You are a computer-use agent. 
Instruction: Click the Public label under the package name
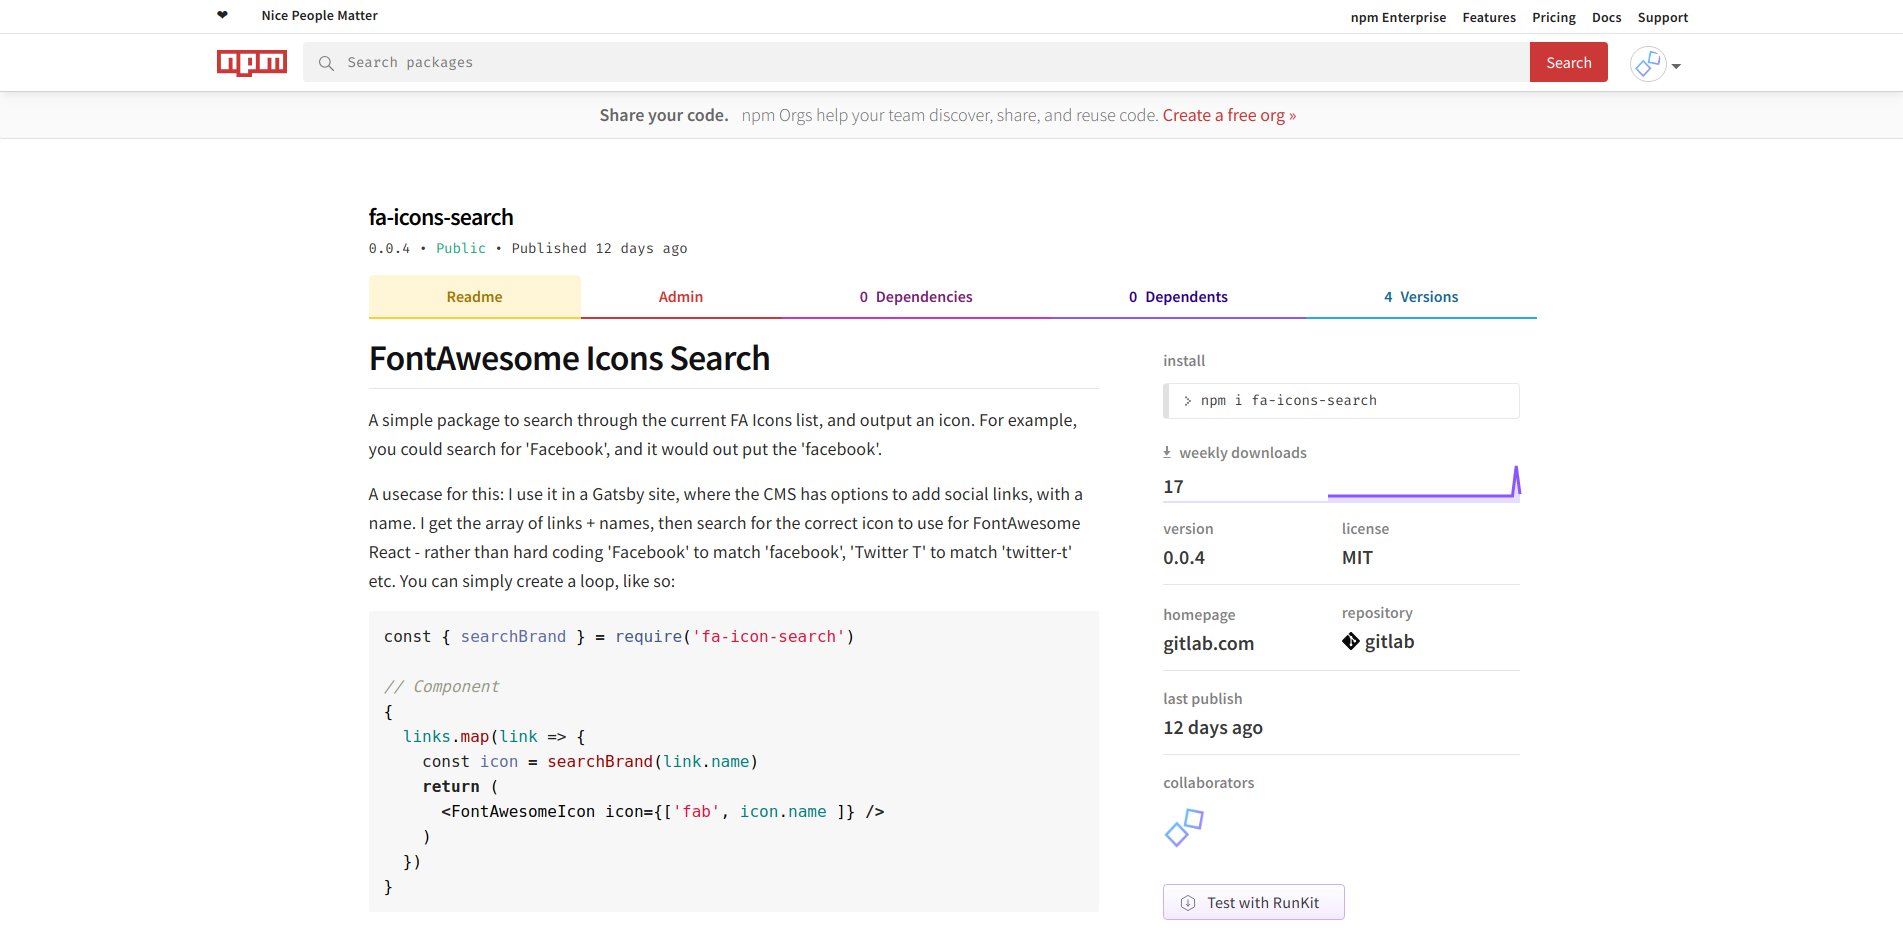460,248
